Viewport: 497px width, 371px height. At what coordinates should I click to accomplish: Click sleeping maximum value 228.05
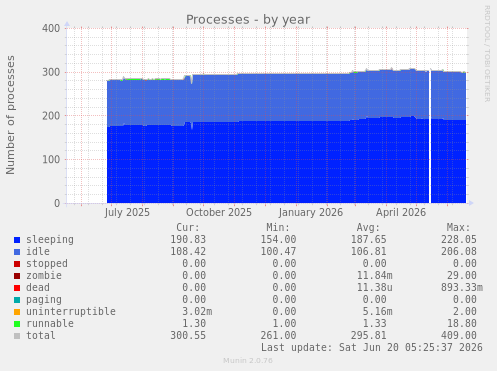tap(459, 239)
